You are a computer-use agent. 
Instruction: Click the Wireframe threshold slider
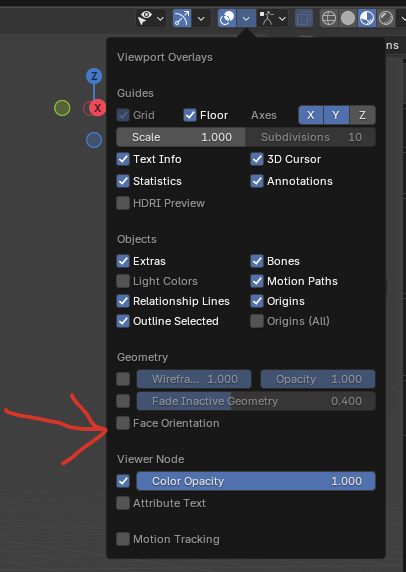194,379
